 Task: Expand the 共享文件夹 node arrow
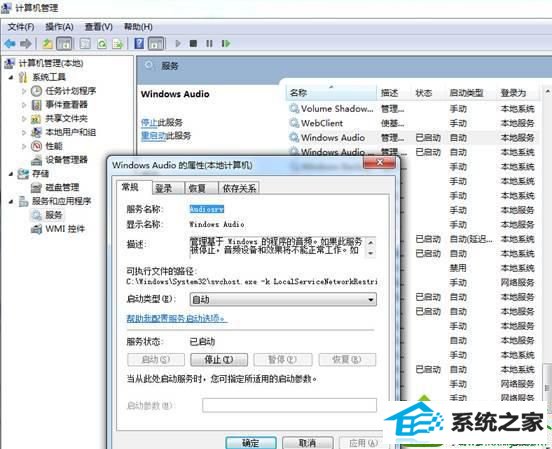(x=24, y=119)
